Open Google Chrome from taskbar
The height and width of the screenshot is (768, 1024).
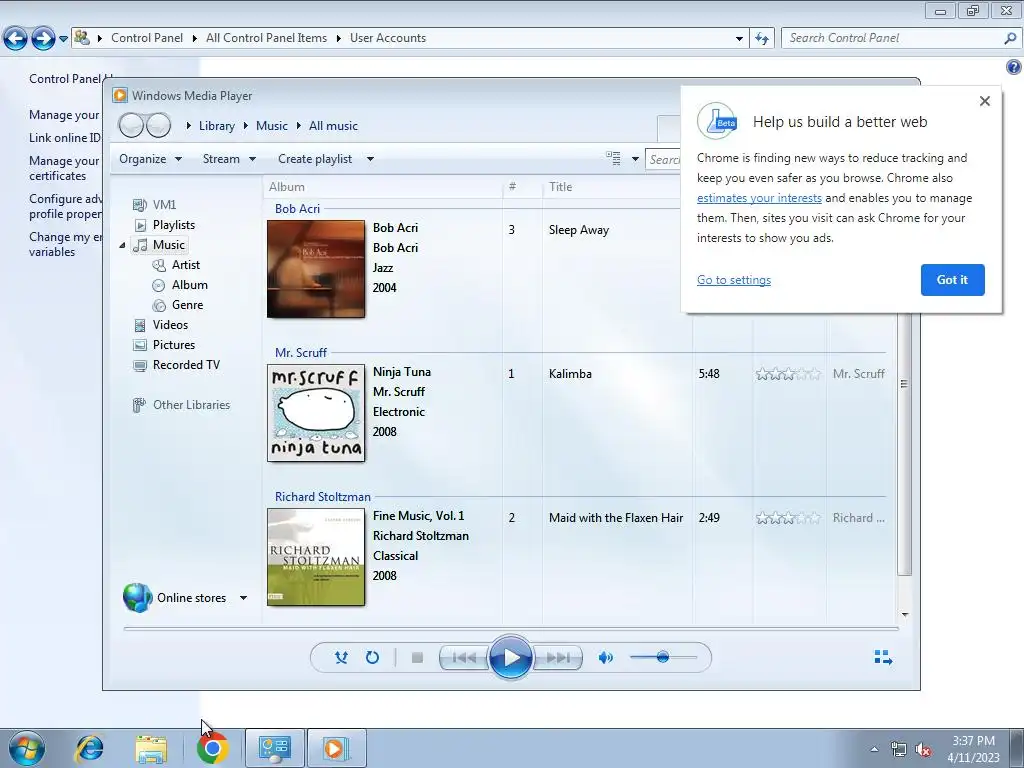[212, 748]
